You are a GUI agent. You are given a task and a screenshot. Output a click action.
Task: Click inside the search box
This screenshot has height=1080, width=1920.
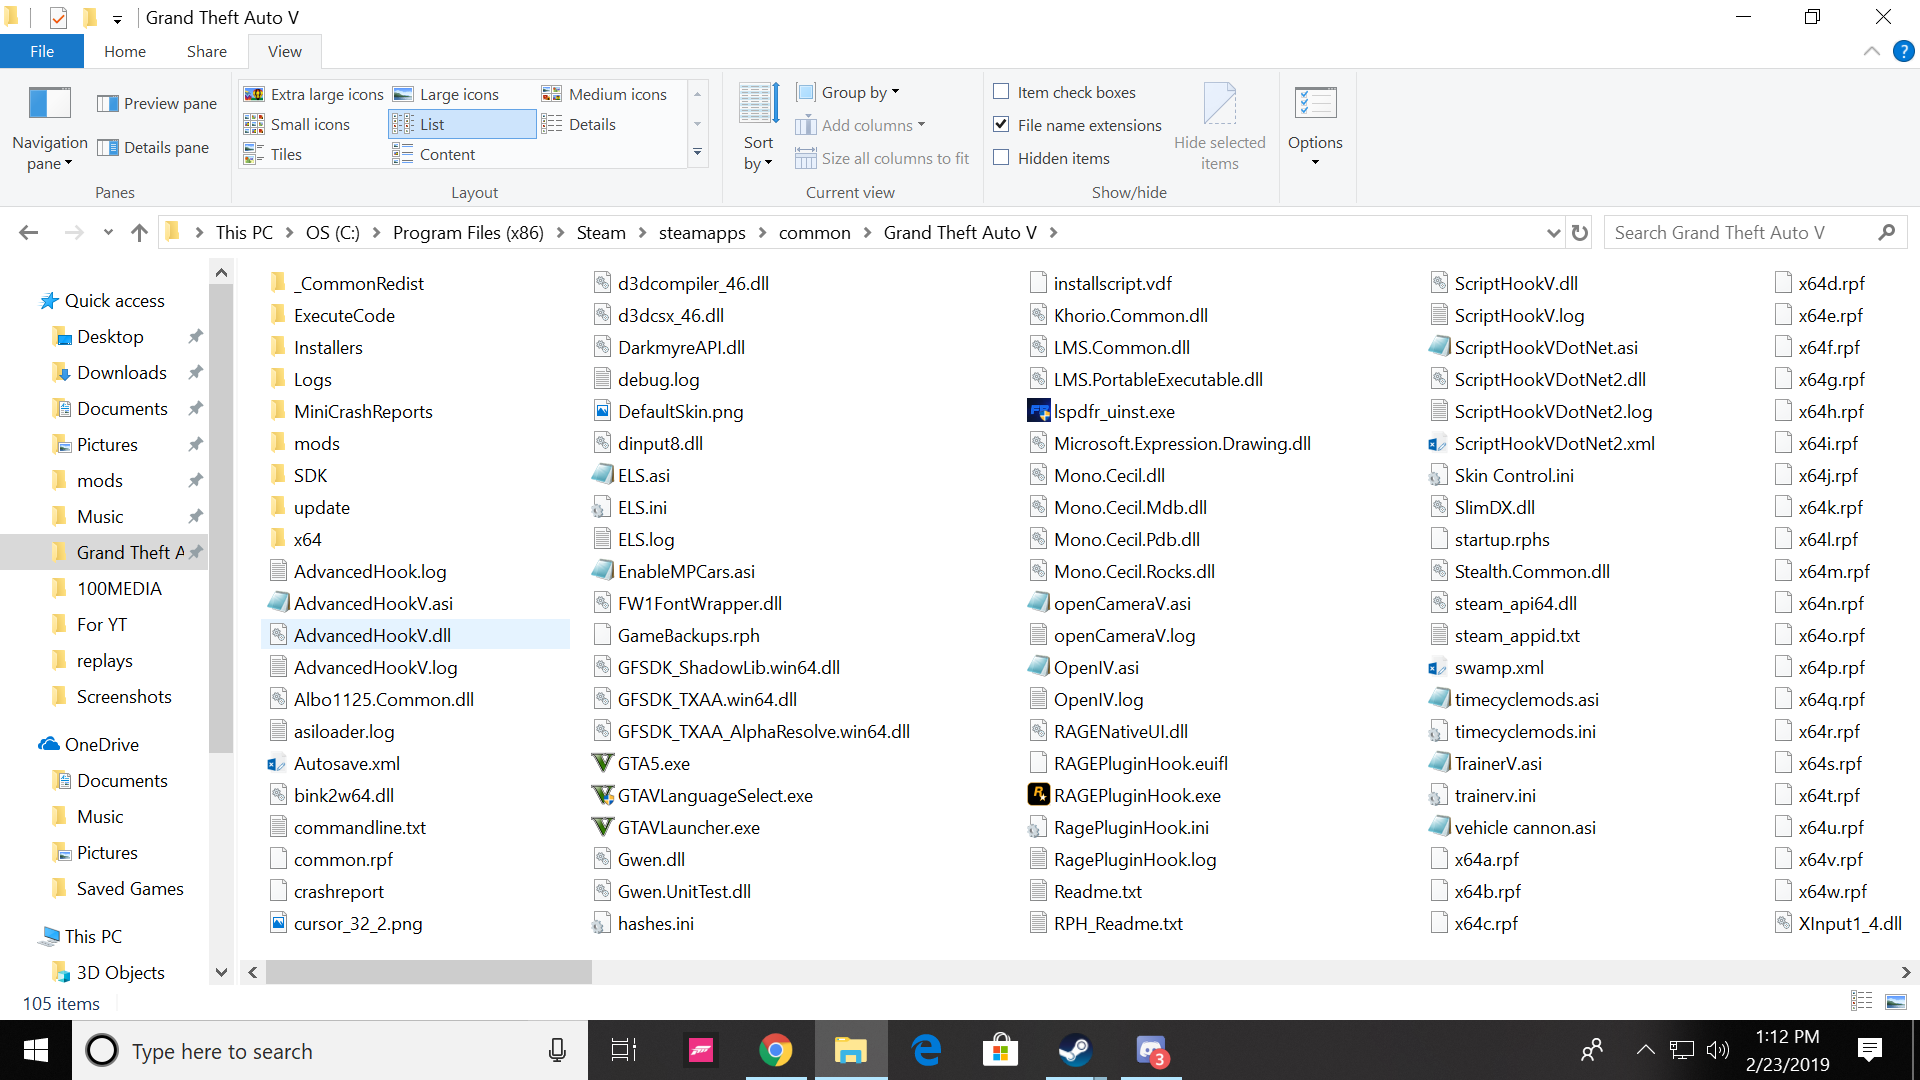click(x=1740, y=231)
